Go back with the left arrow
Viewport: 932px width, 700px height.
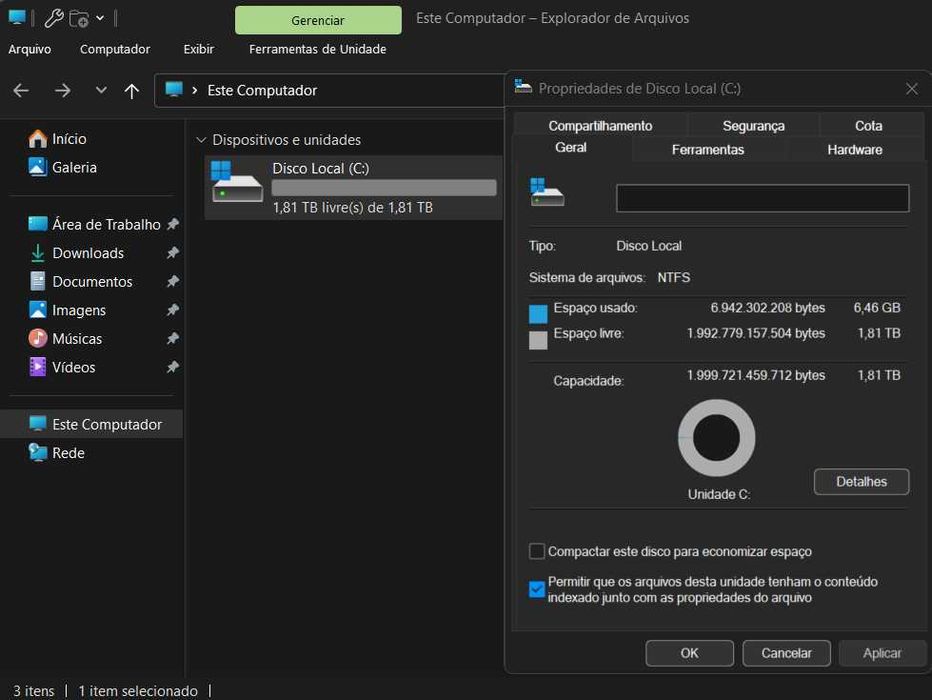[x=21, y=90]
